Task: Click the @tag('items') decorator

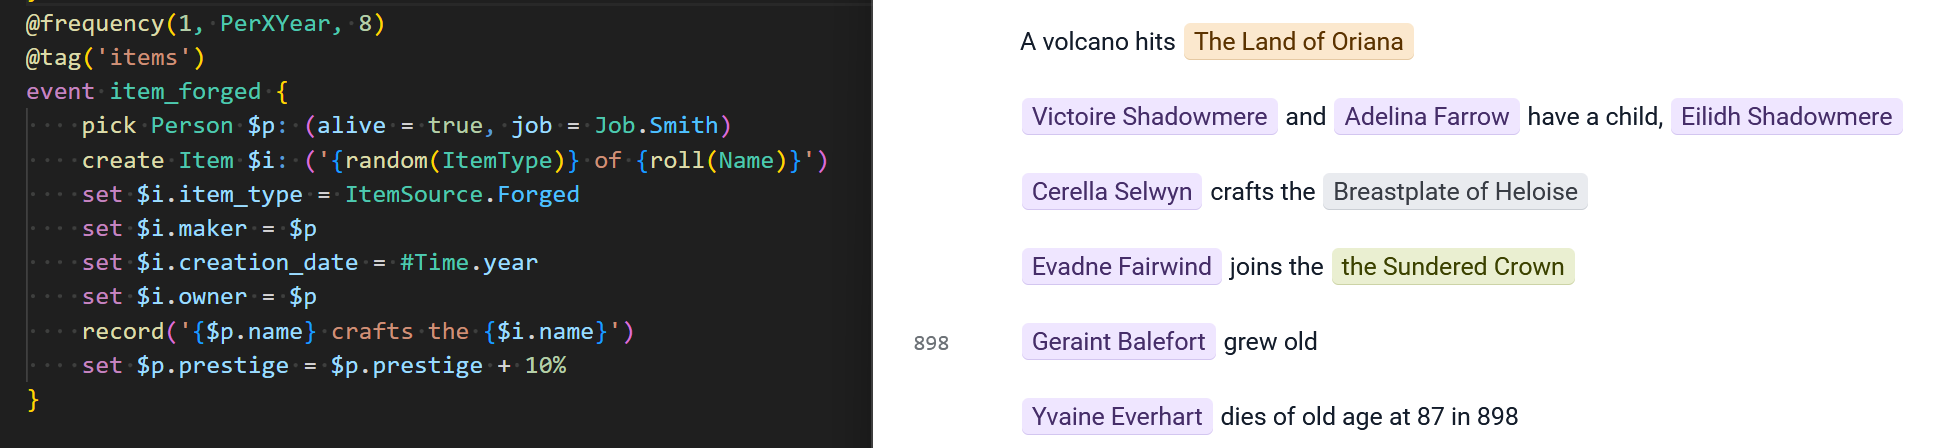Action: point(115,58)
